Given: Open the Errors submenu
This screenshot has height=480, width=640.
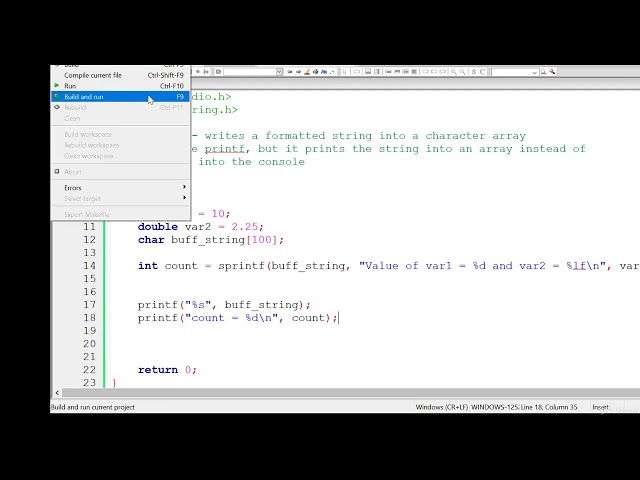Looking at the screenshot, I should (x=120, y=188).
